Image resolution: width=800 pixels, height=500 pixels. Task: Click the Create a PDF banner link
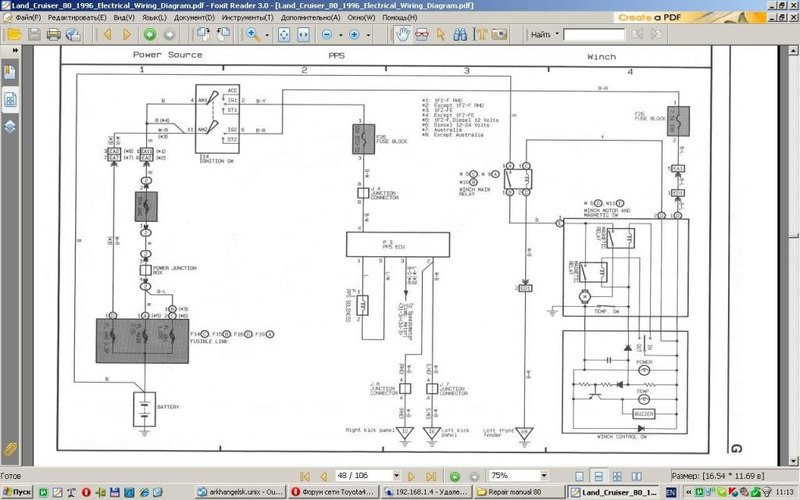click(x=650, y=18)
